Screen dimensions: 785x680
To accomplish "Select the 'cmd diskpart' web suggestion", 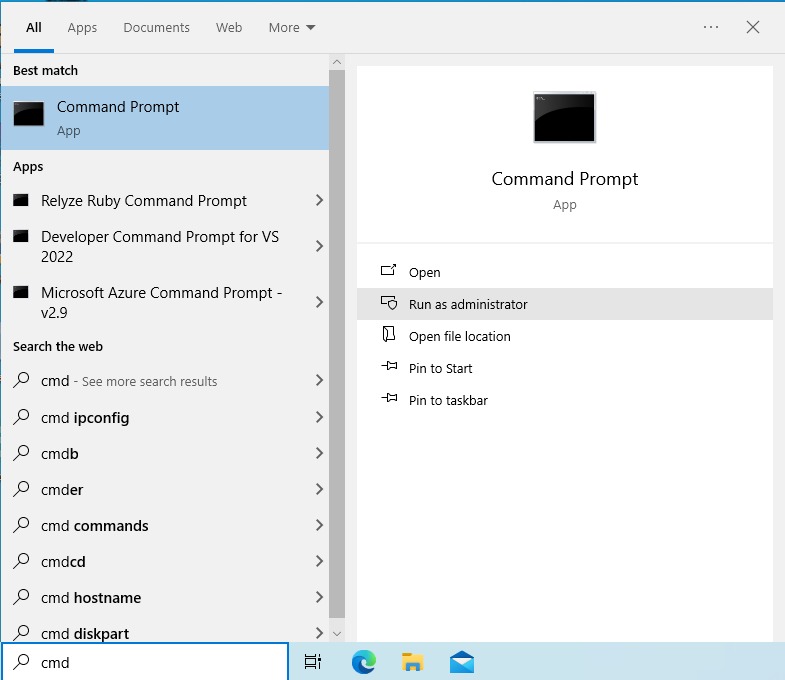I will (x=165, y=631).
